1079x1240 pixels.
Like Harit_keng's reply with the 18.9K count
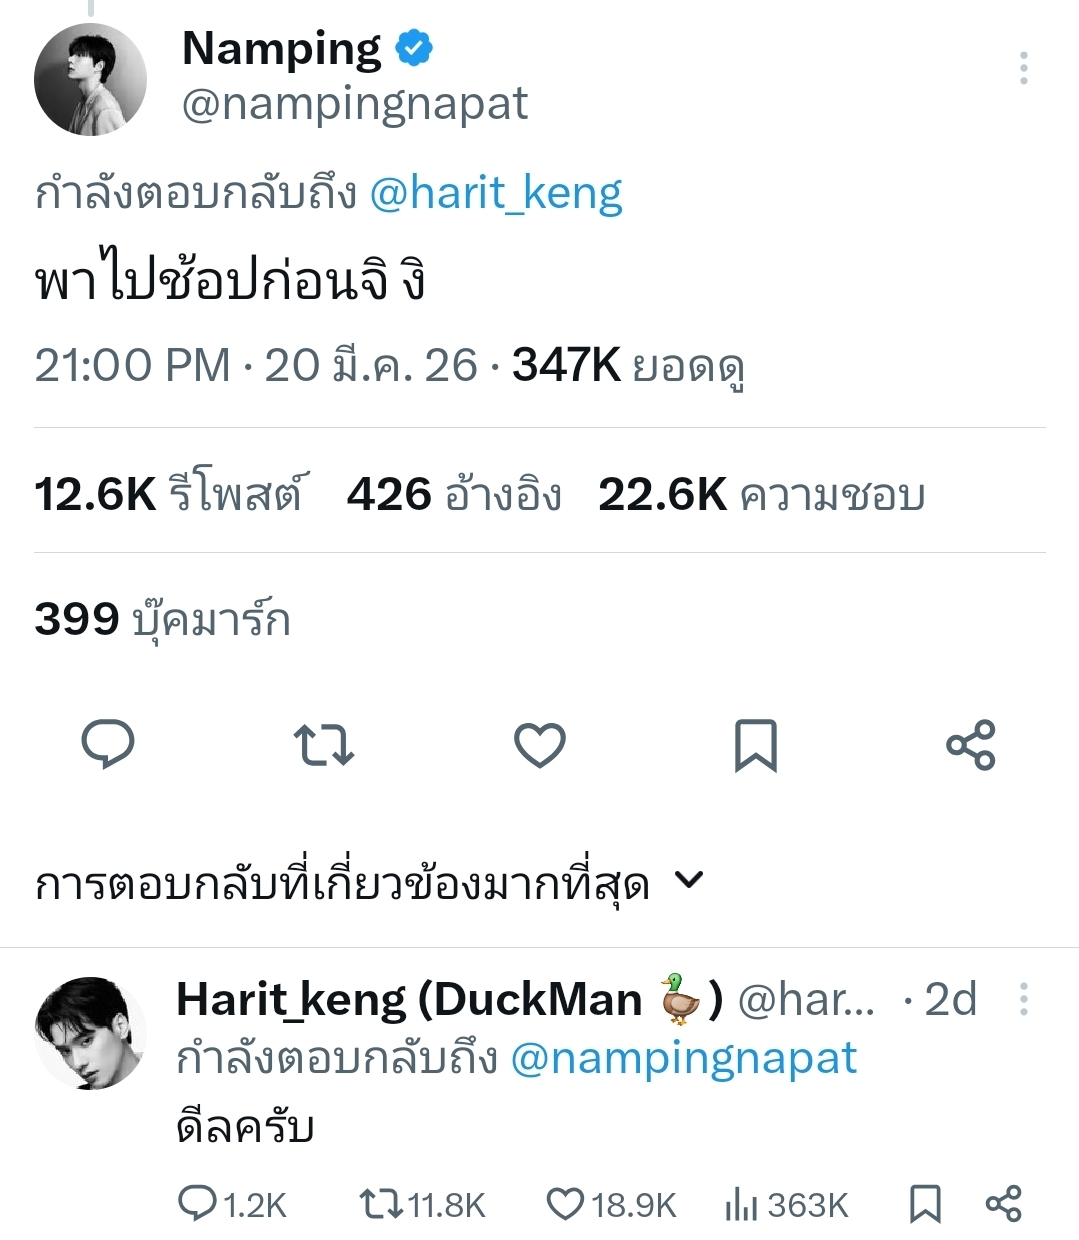(565, 1203)
